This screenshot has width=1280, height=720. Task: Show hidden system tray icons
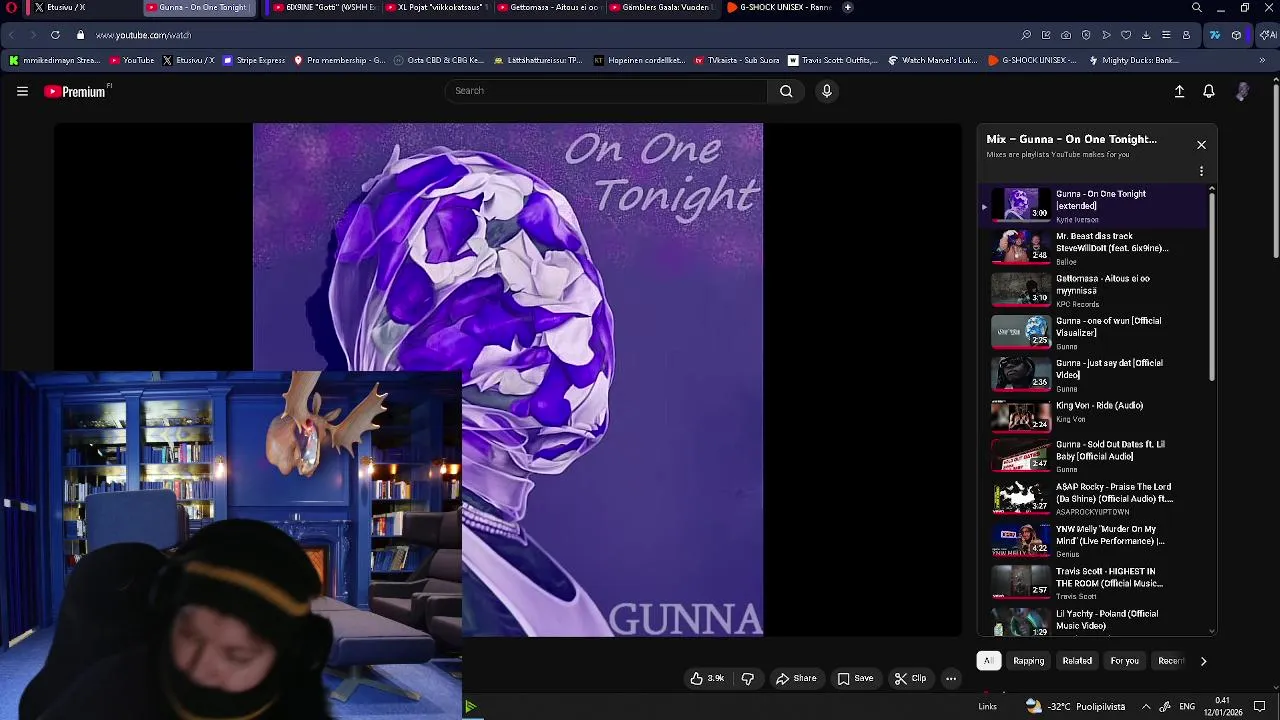[x=1146, y=707]
